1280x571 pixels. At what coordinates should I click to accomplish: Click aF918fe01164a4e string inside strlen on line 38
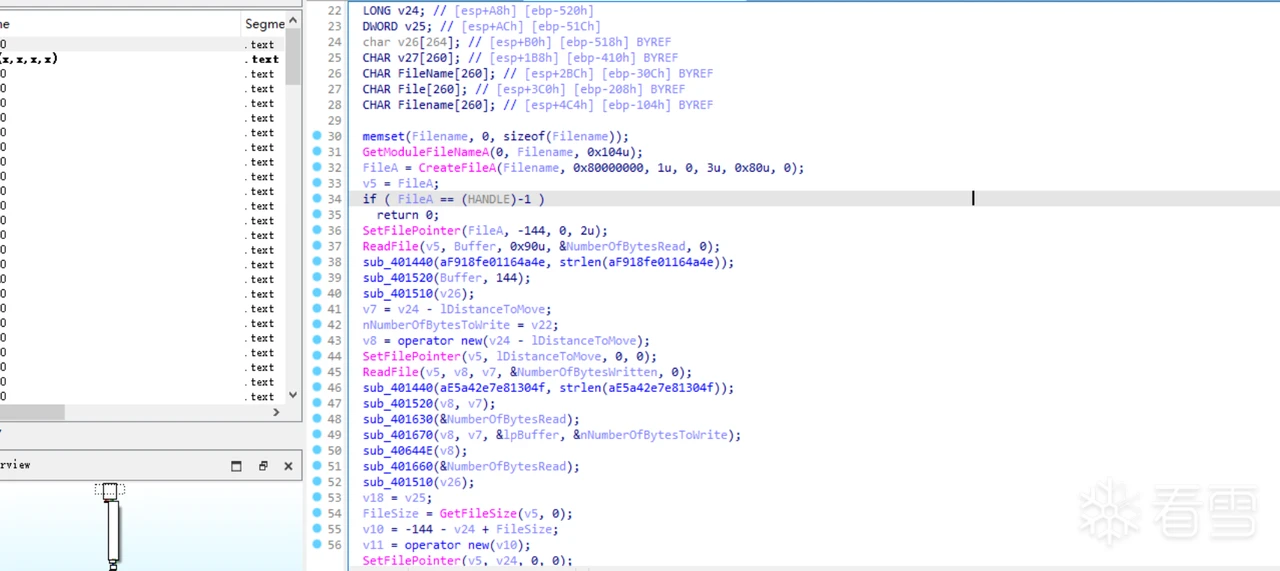[664, 262]
